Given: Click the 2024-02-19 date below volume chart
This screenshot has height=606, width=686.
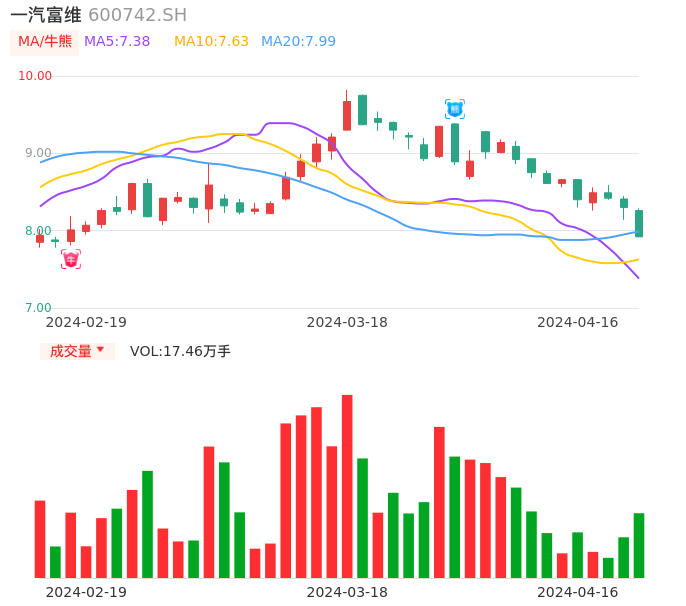Looking at the screenshot, I should [86, 592].
